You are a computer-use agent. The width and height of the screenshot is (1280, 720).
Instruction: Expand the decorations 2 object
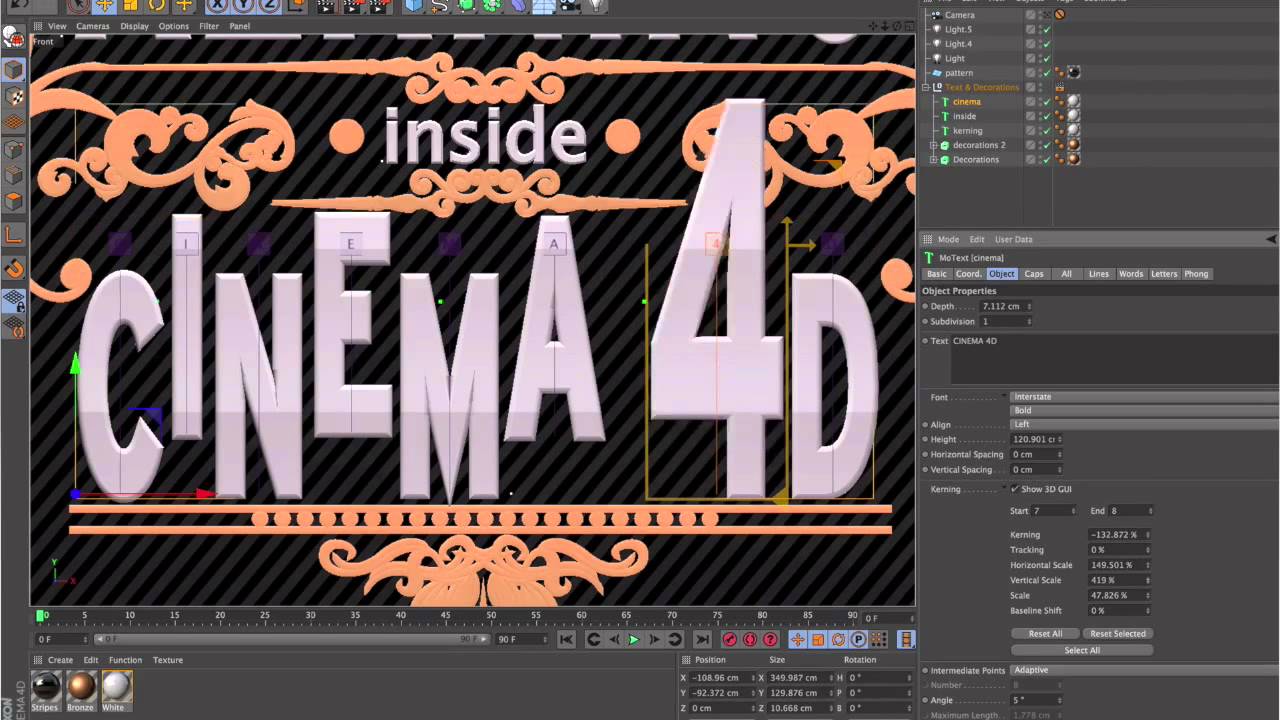pyautogui.click(x=934, y=145)
